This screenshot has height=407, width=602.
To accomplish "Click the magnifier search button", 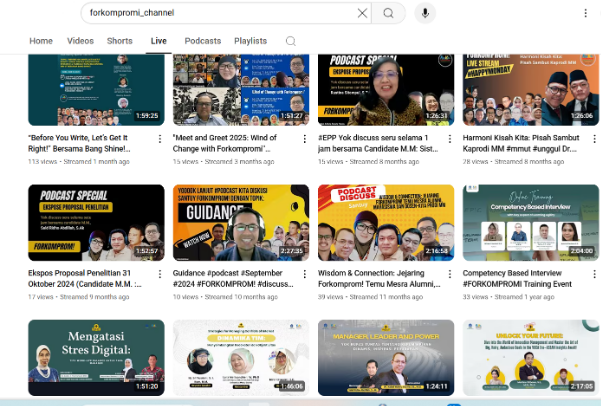I will click(389, 13).
